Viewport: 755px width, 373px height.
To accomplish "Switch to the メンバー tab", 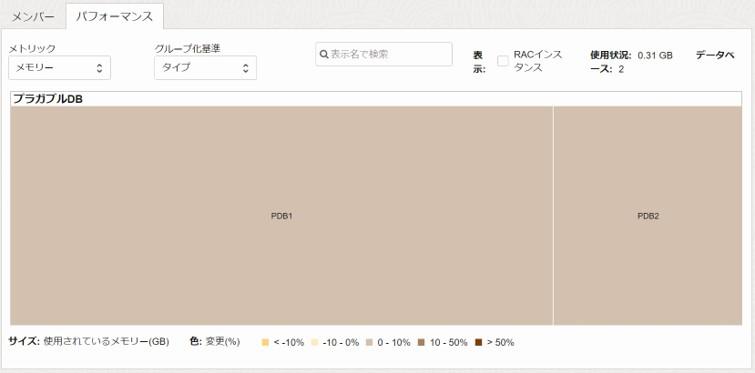I will coord(33,17).
